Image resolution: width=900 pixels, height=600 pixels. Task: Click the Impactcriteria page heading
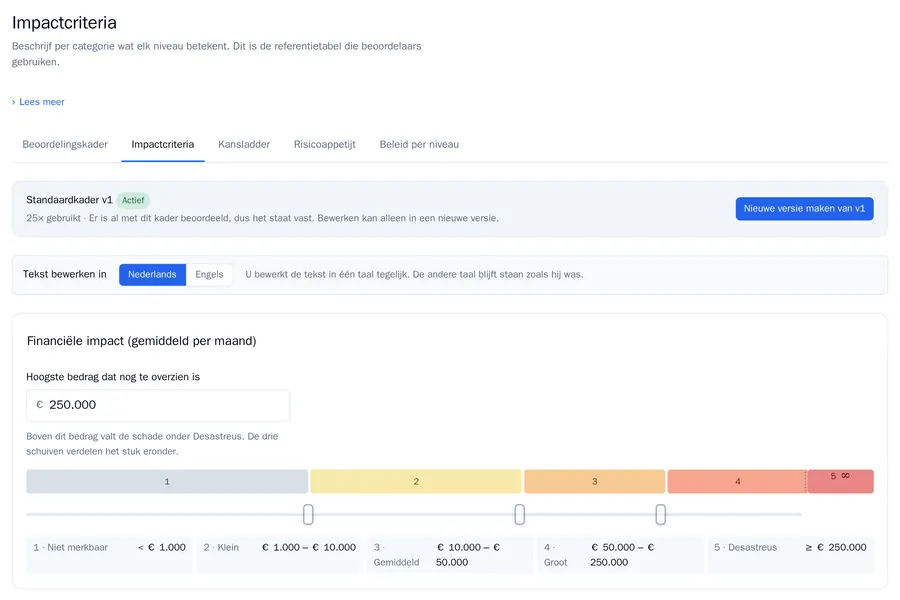64,22
